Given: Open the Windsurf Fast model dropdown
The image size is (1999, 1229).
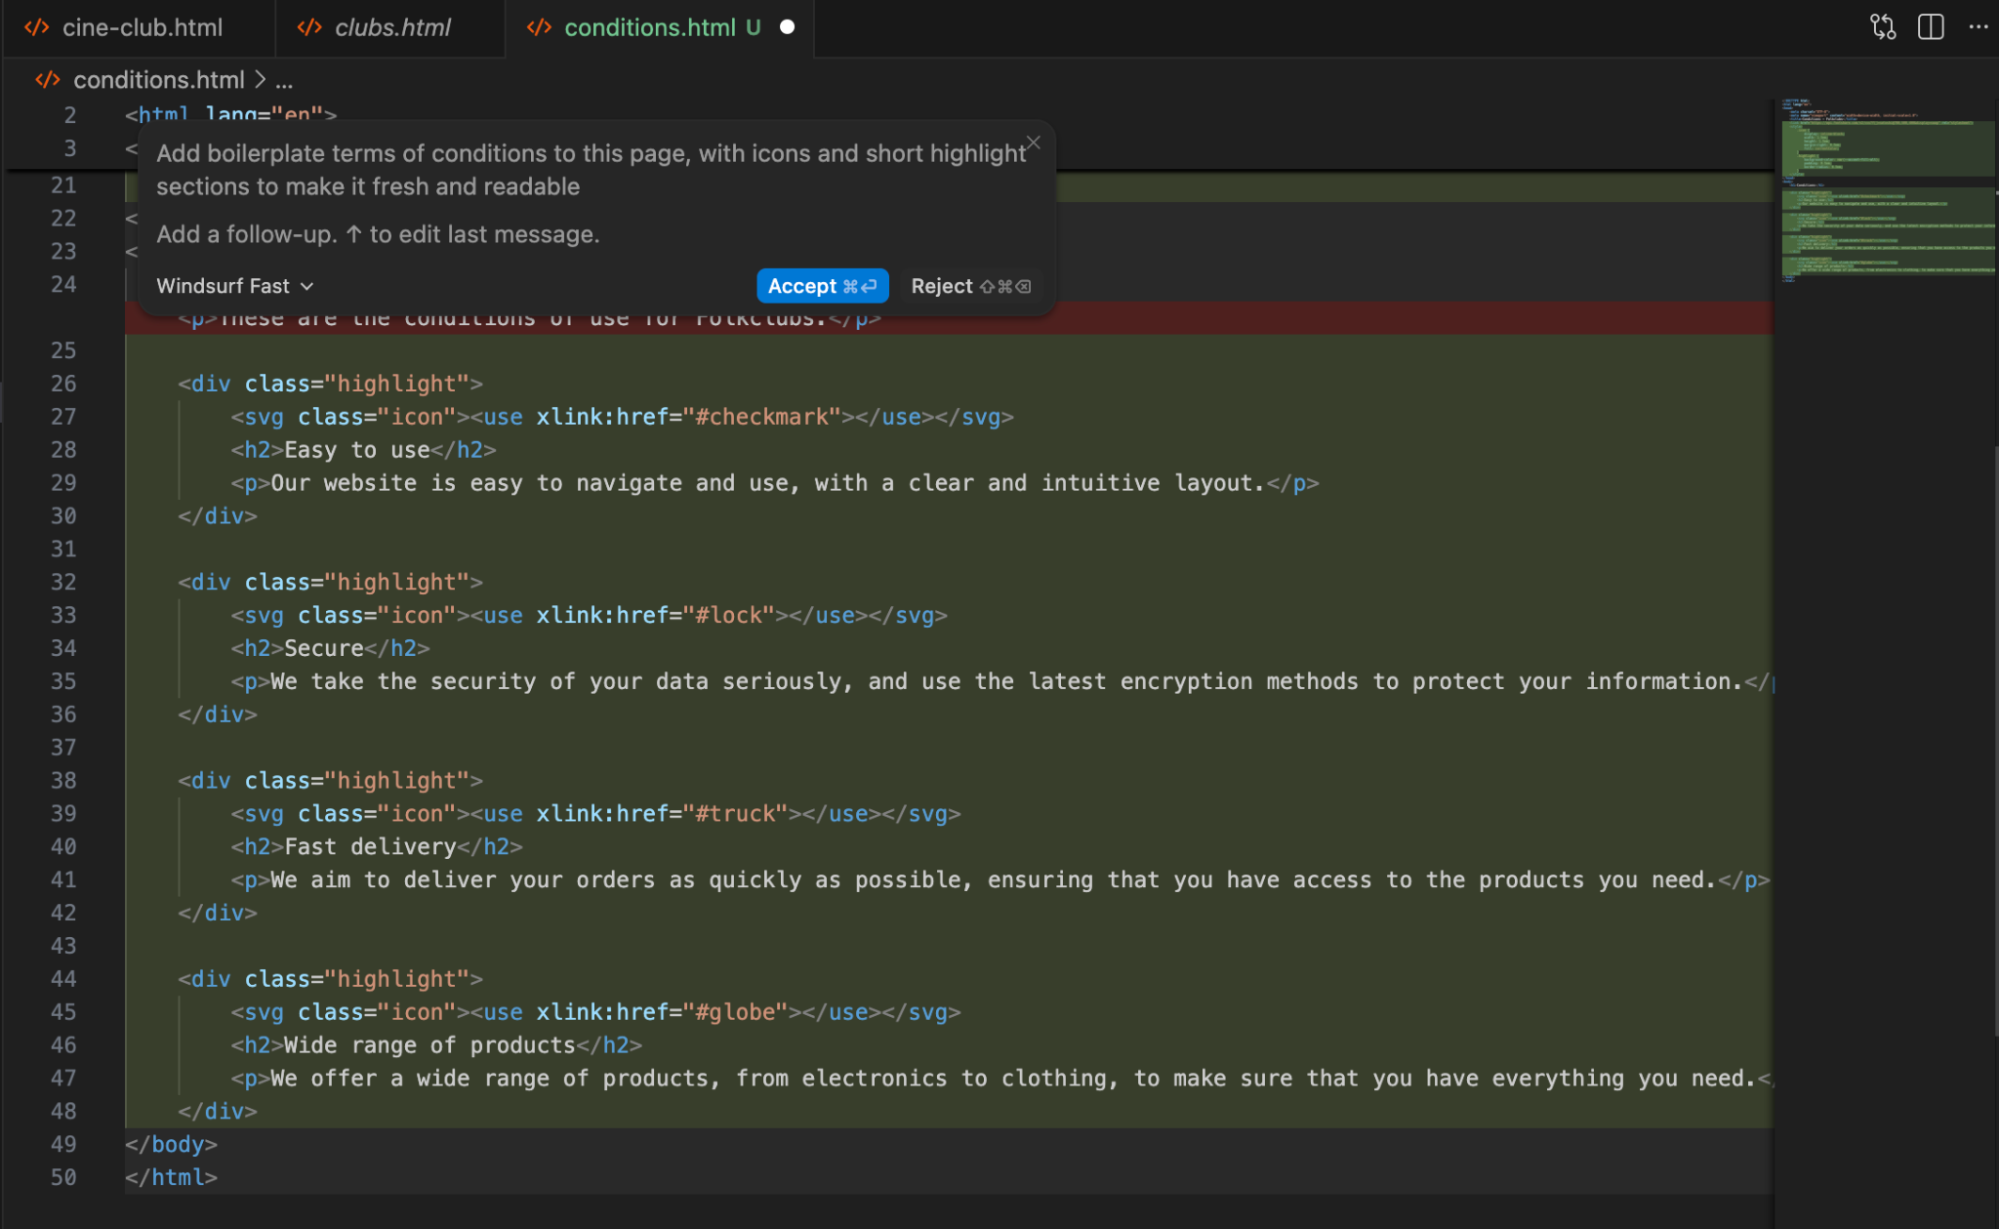Looking at the screenshot, I should 235,286.
